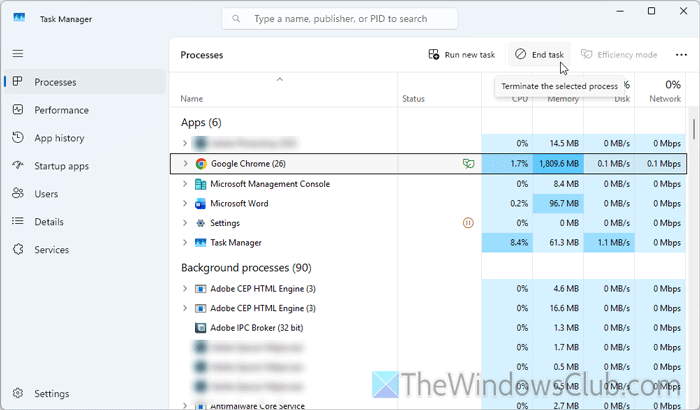
Task: Minimize the Task Manager window
Action: coord(620,11)
